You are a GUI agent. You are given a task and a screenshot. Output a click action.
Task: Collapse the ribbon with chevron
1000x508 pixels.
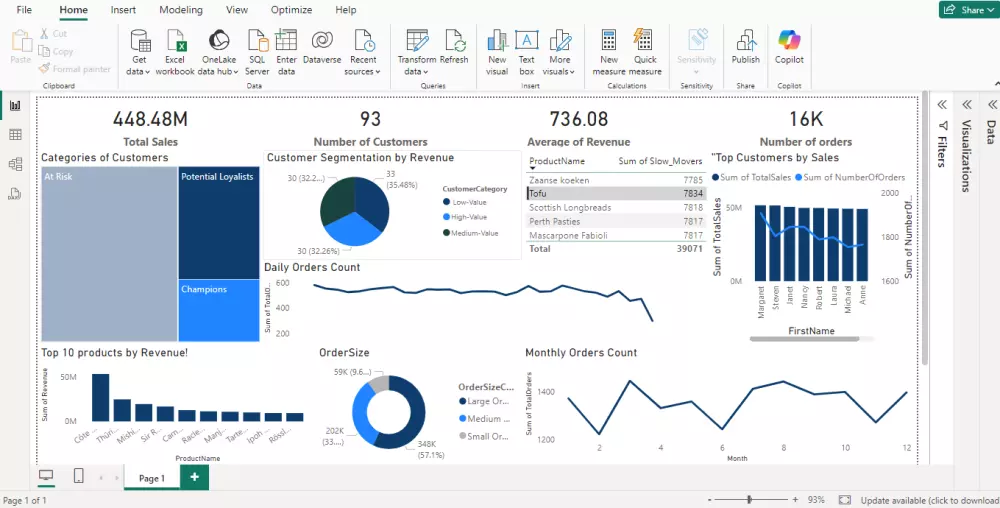click(997, 83)
